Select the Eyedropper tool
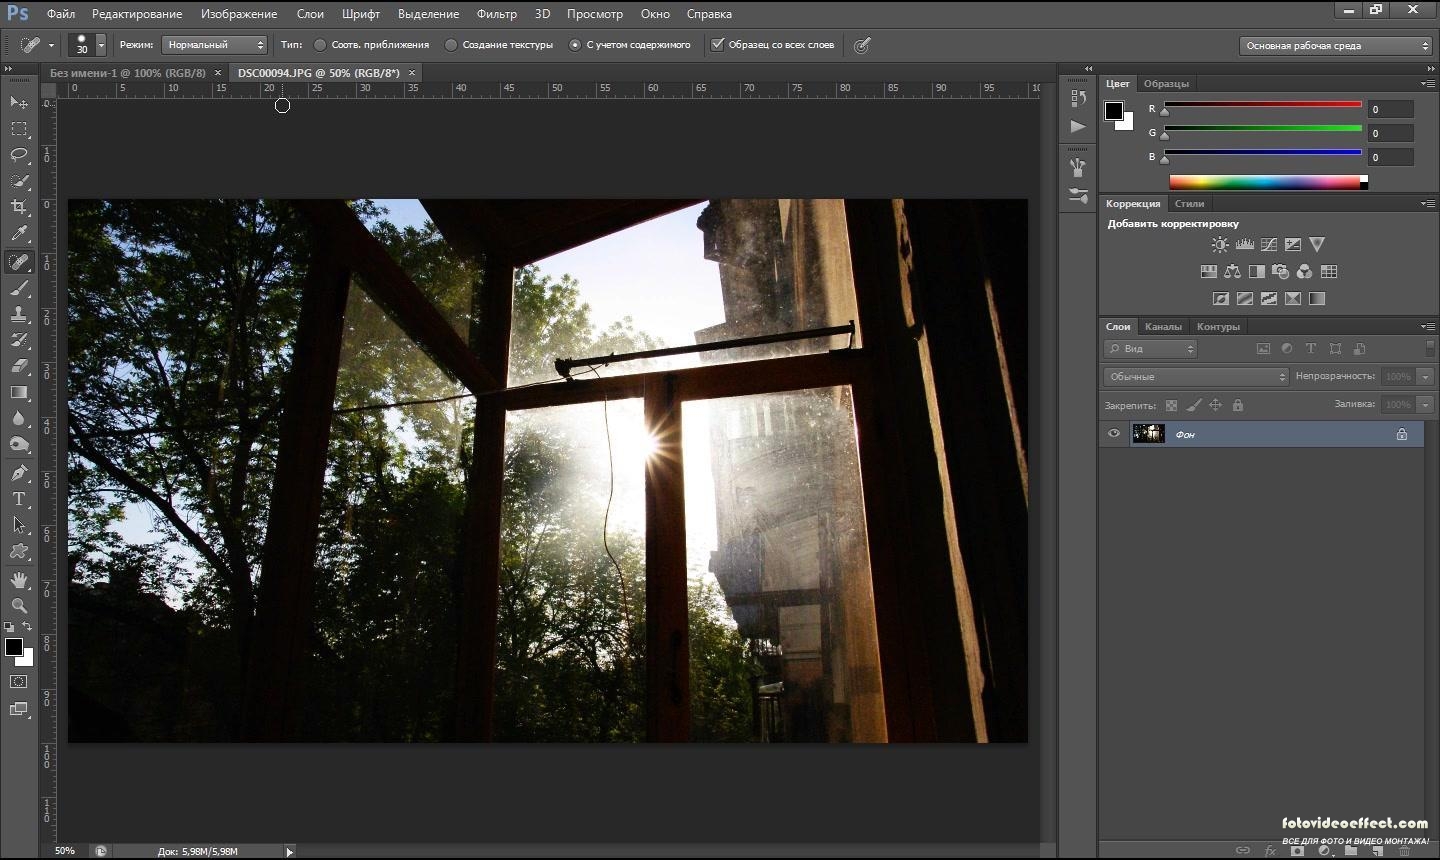This screenshot has height=860, width=1440. tap(19, 234)
